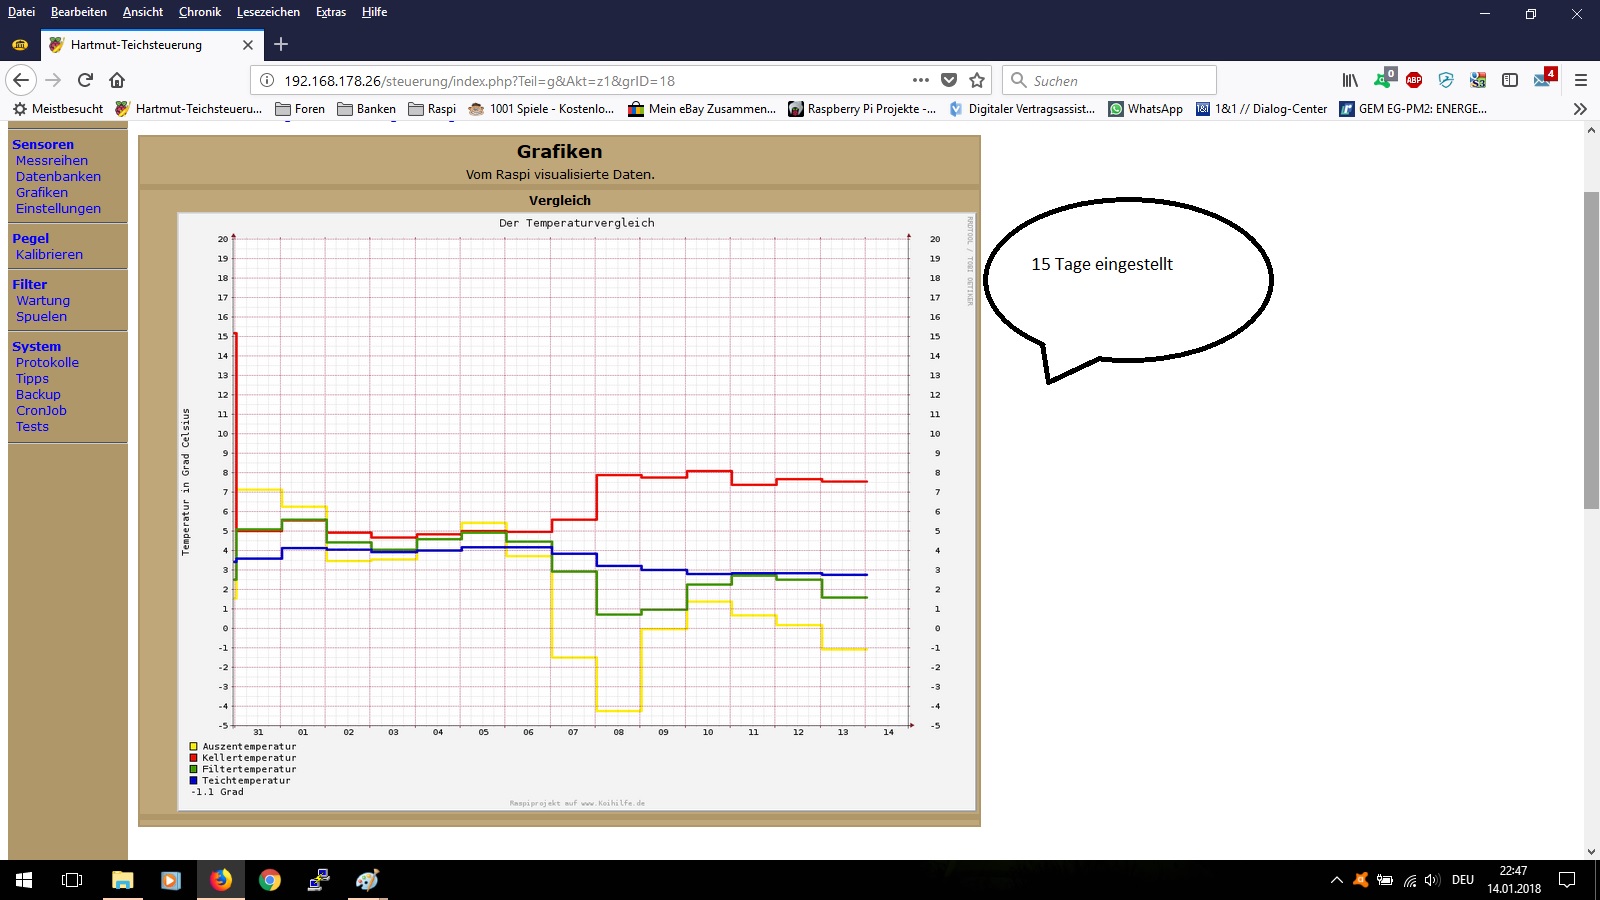This screenshot has height=900, width=1600.
Task: Toggle the sidebar view icon
Action: point(1510,80)
